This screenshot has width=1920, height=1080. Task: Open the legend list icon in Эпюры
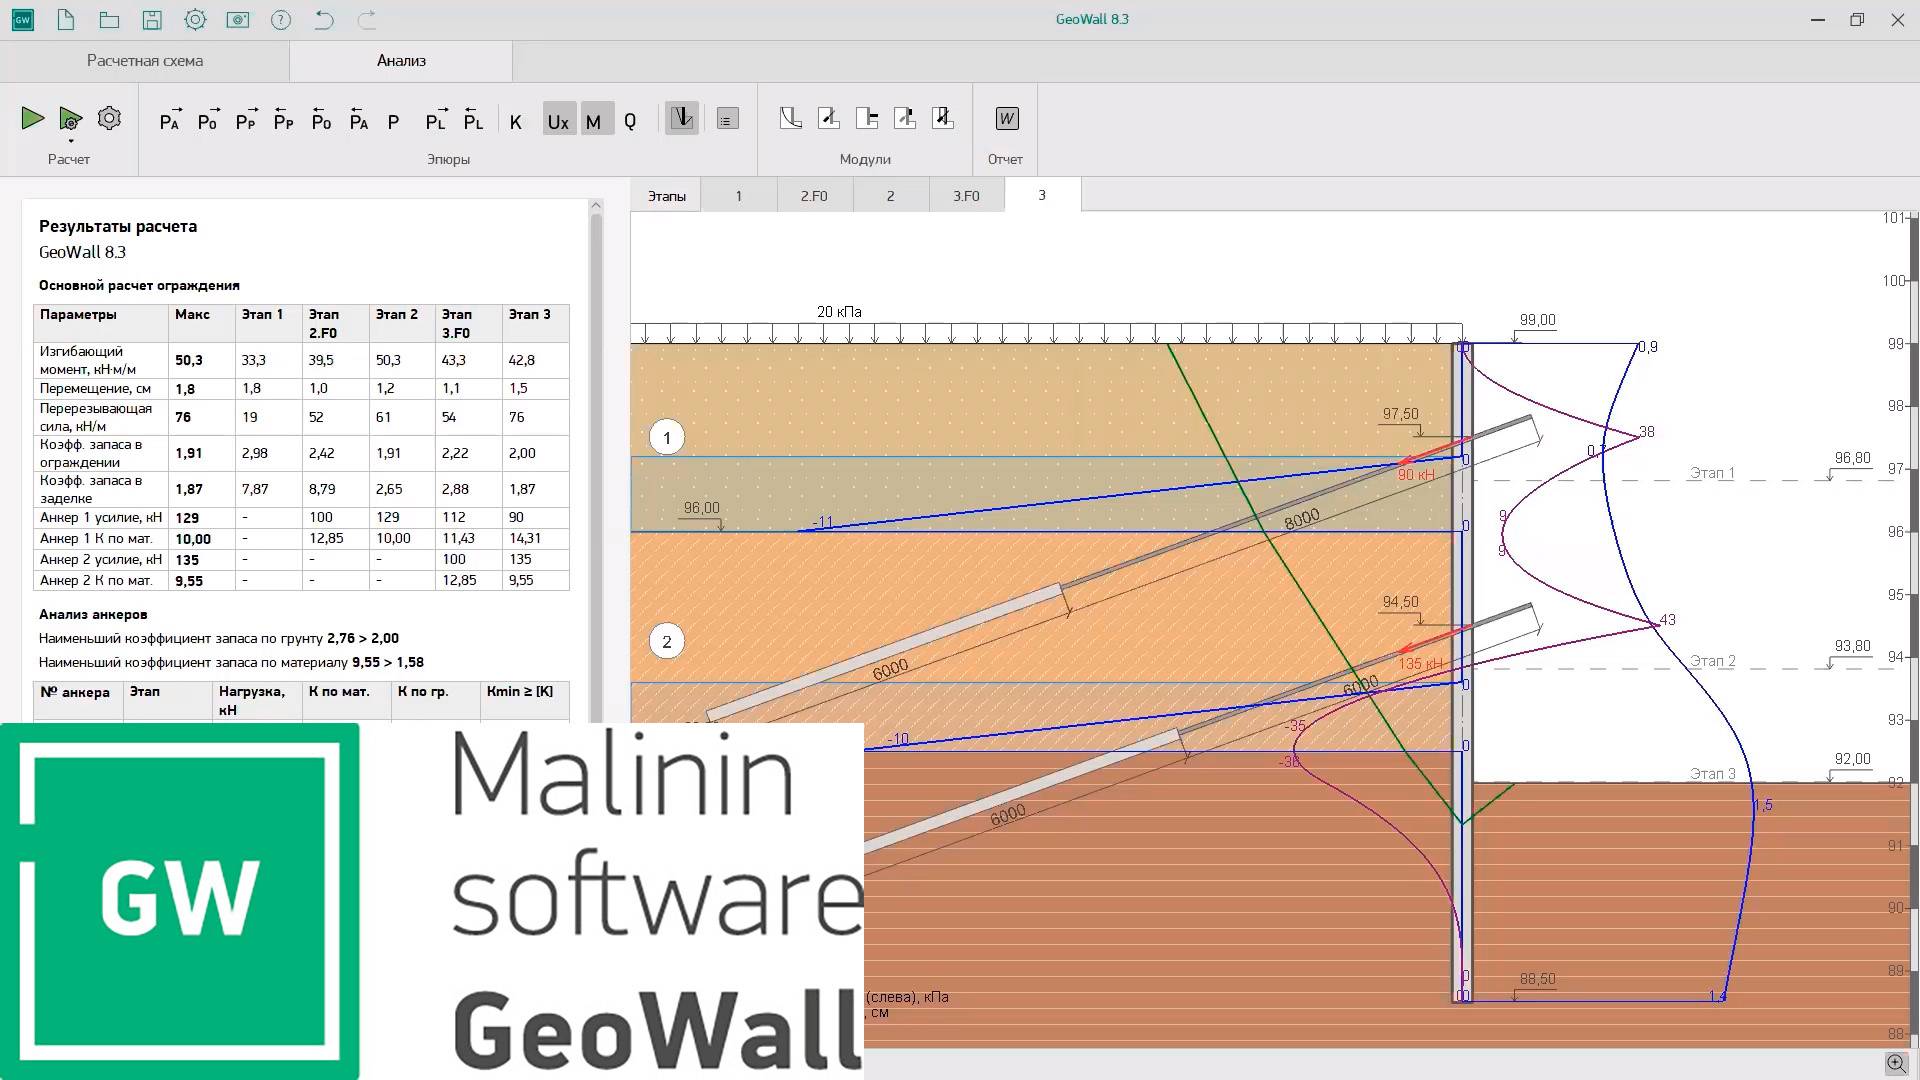coord(728,120)
